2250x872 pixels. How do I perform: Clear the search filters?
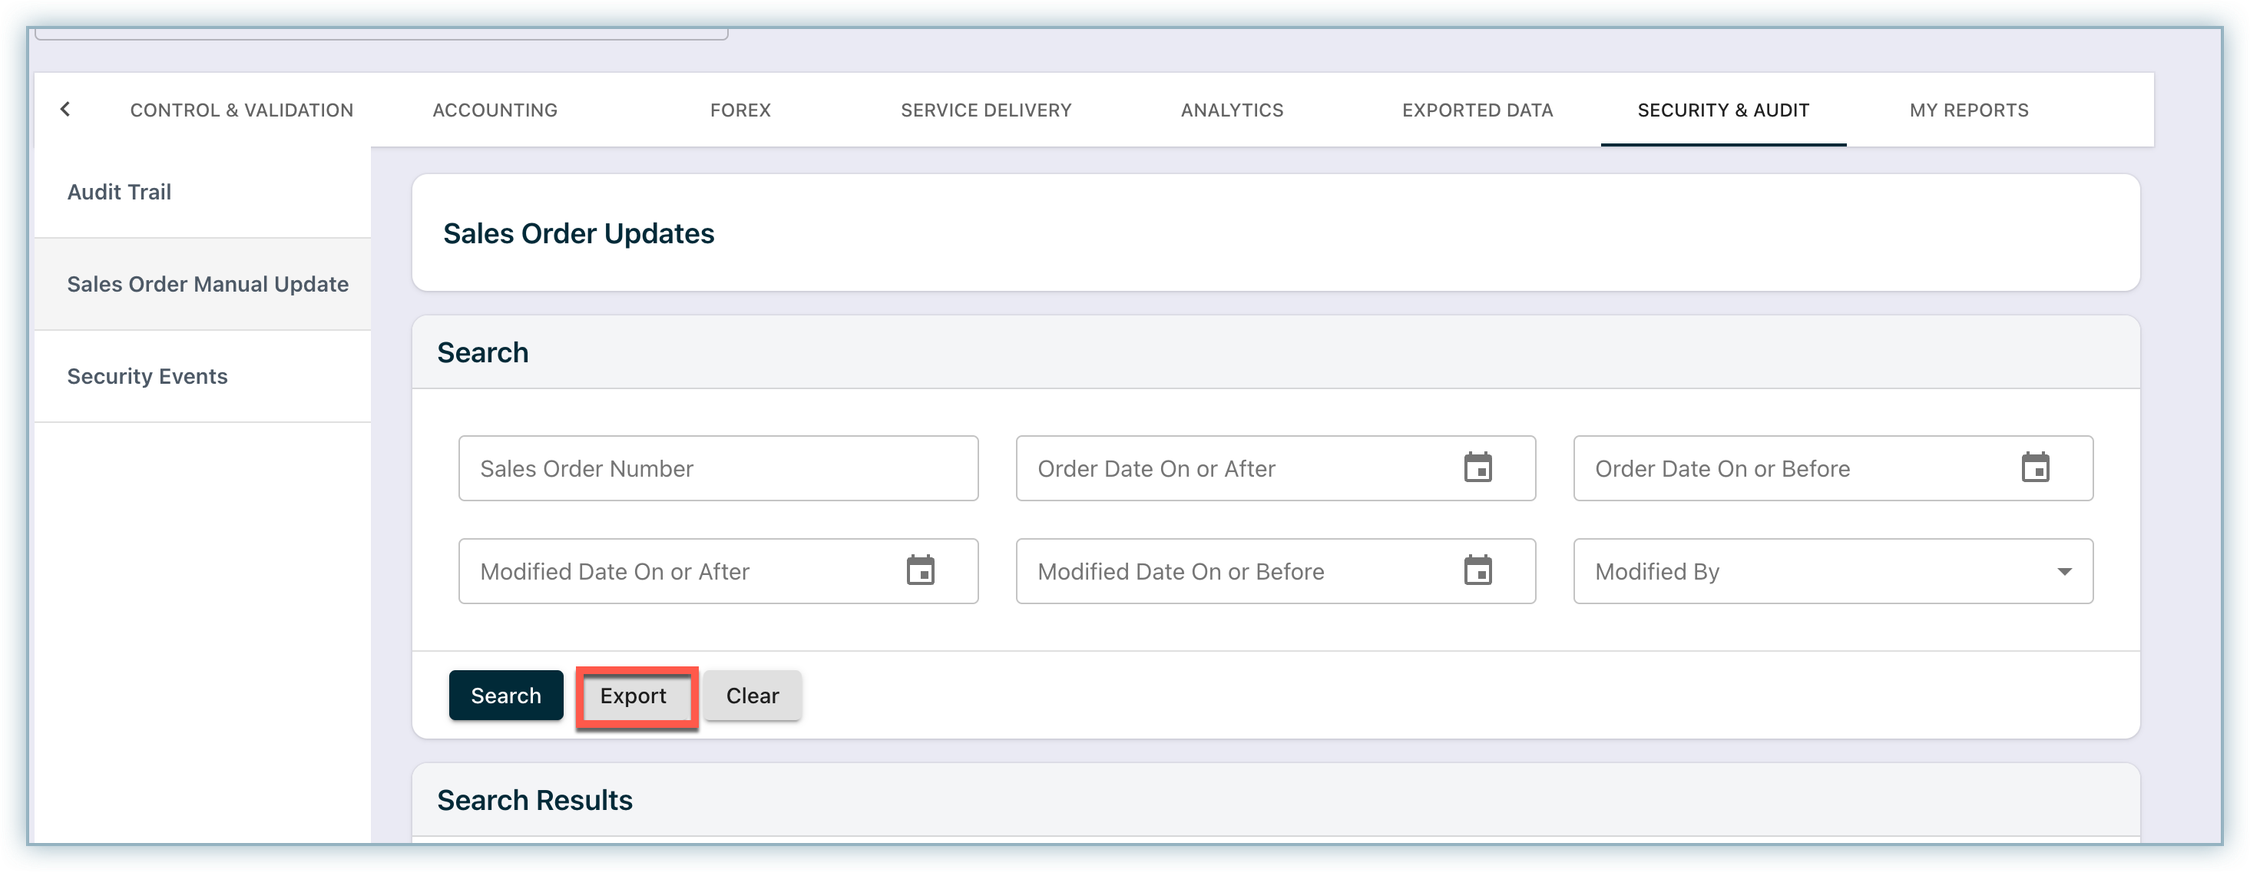click(752, 696)
